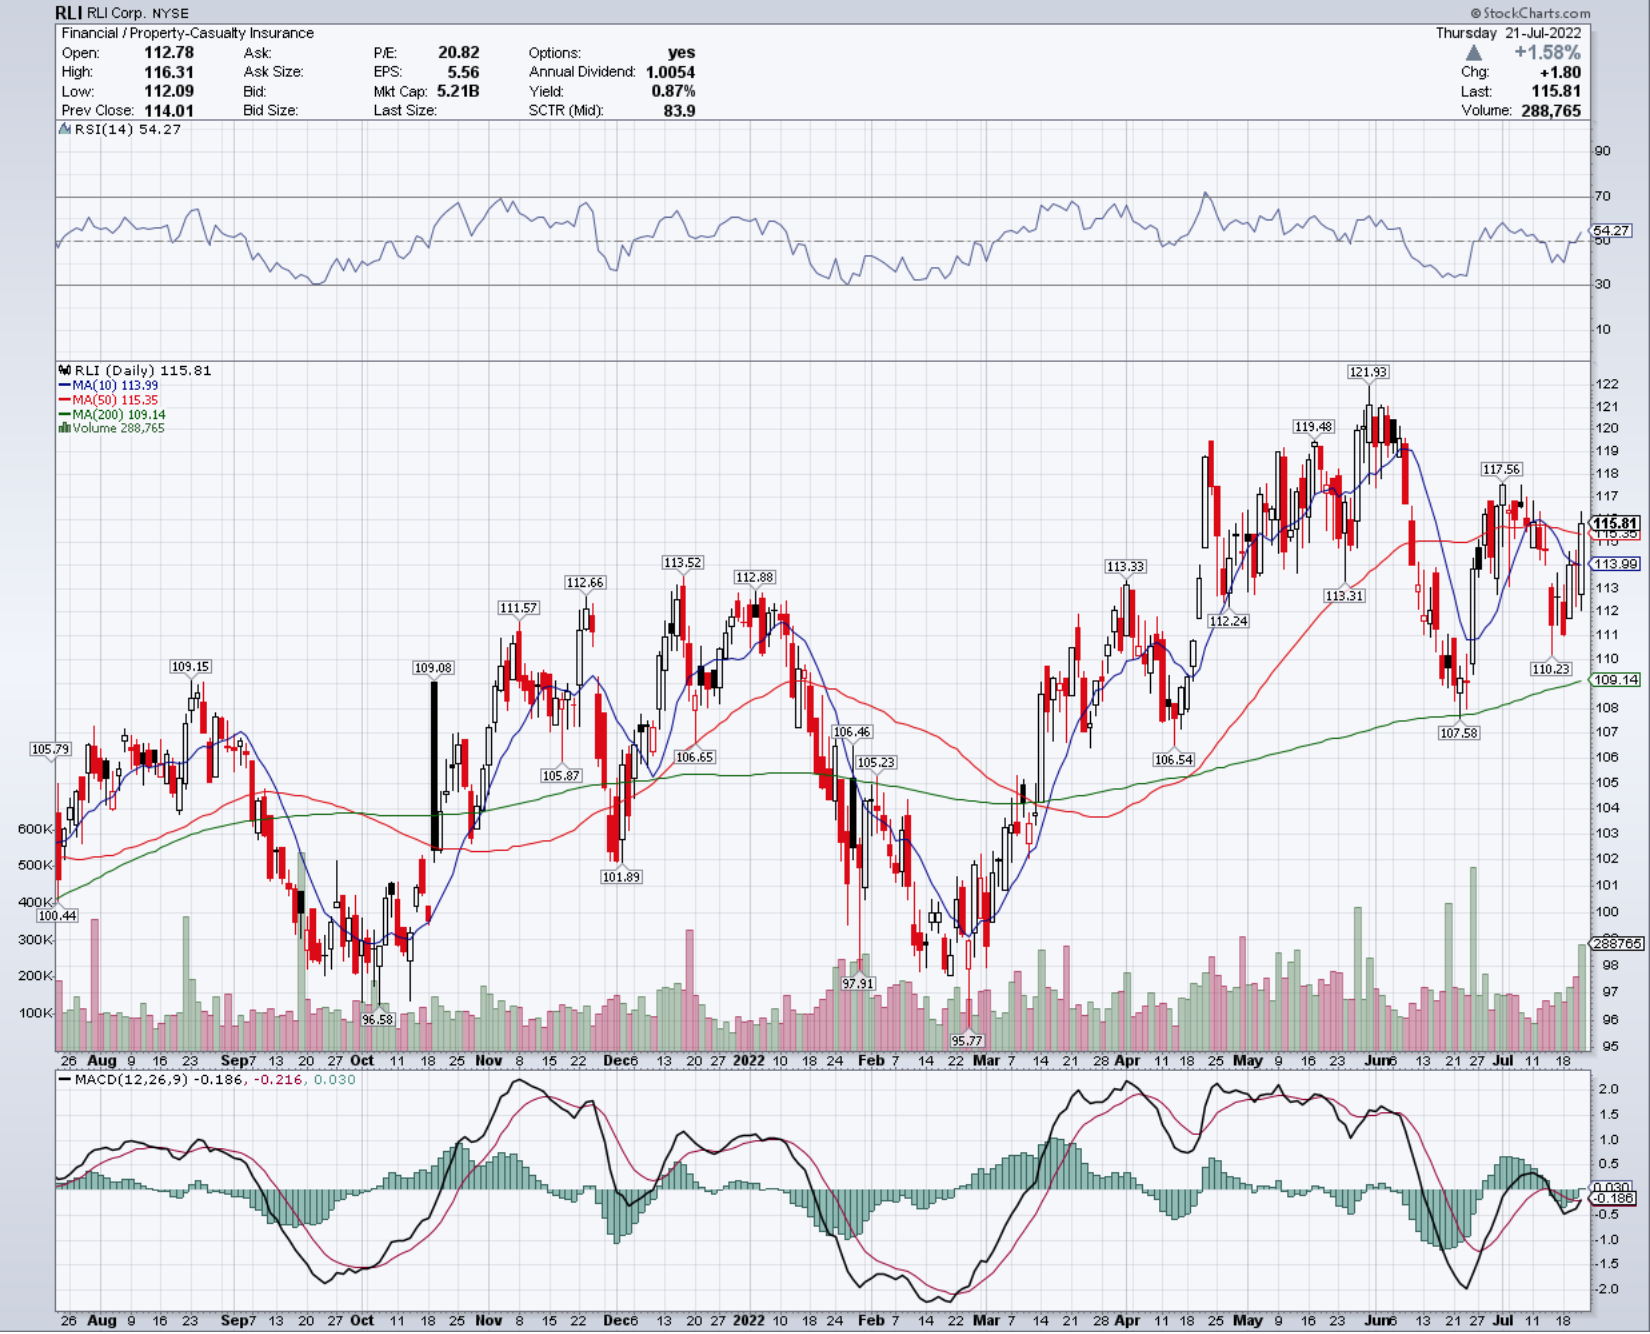Click the 113.31 price annotation
1650x1334 pixels.
(1344, 596)
